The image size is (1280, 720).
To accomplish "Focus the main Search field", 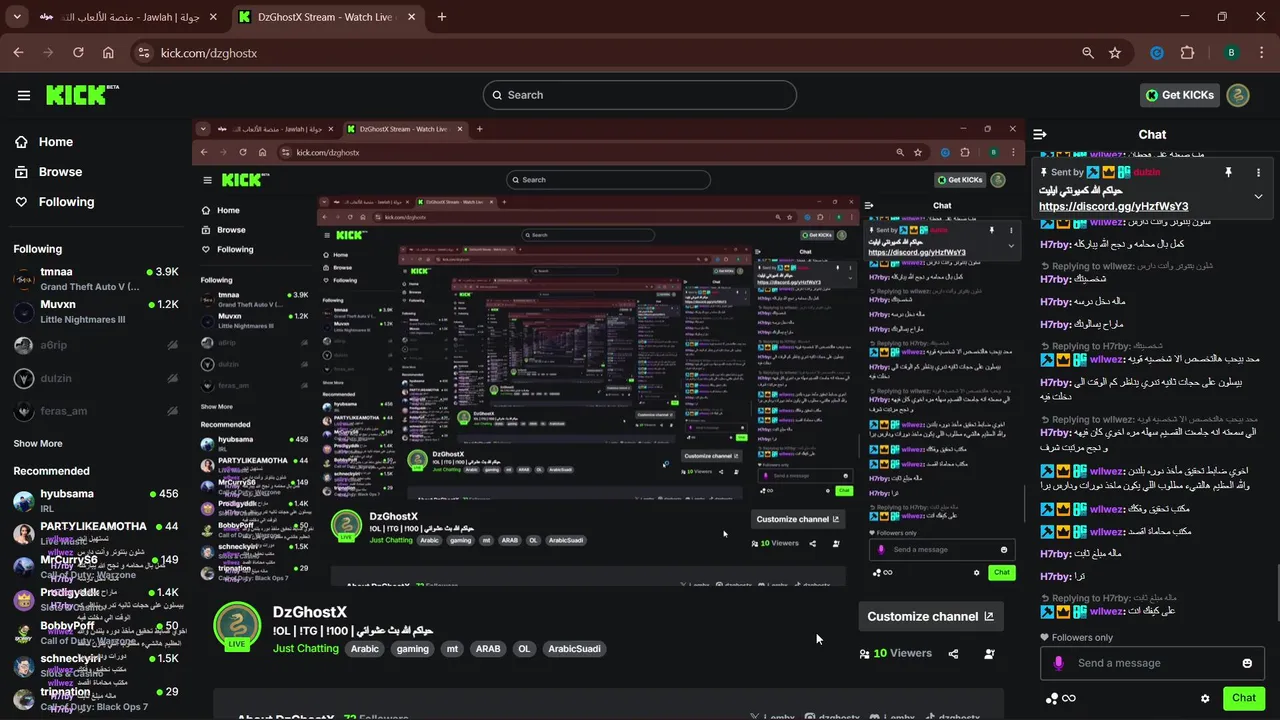I will (640, 95).
